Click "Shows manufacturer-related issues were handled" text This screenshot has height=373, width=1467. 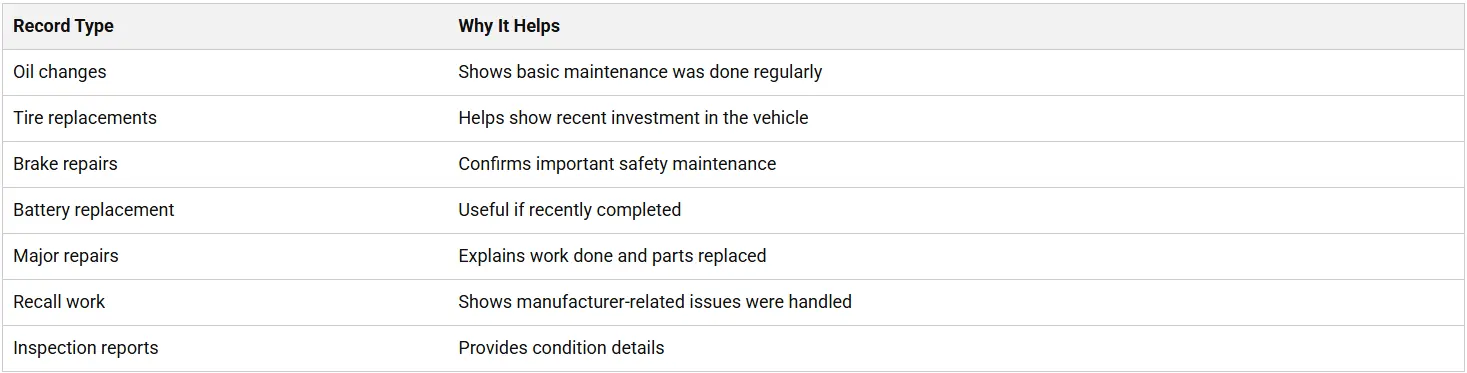[x=655, y=302]
